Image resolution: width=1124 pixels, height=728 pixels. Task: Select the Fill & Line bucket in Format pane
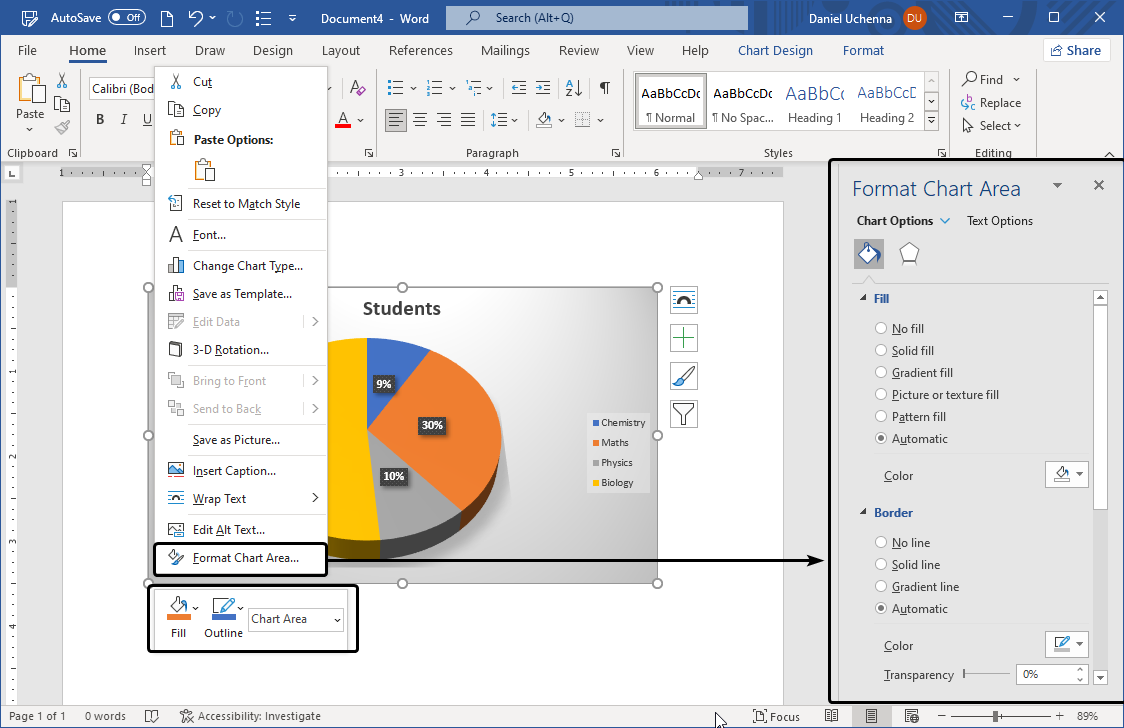[869, 254]
